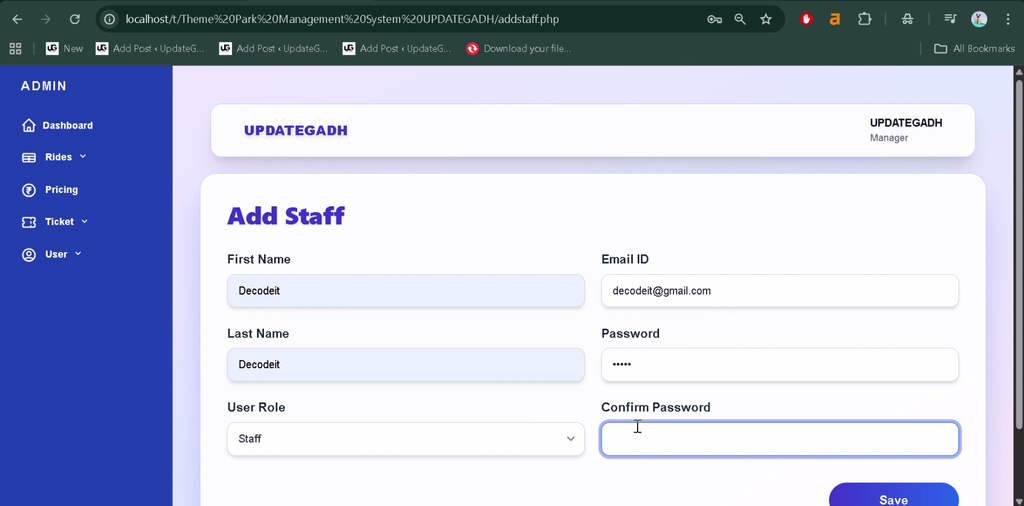Expand the Ticket submenu chevron
1024x506 pixels.
click(x=84, y=221)
